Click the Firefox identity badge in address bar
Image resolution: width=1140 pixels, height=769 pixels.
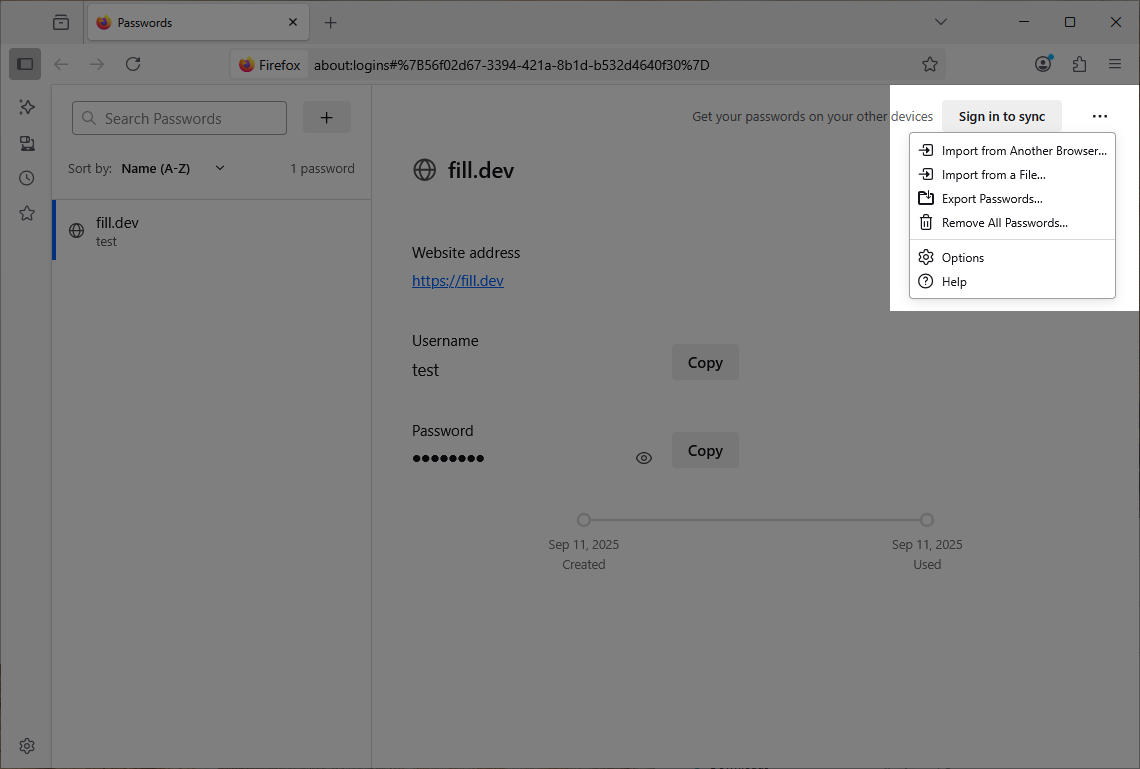270,65
